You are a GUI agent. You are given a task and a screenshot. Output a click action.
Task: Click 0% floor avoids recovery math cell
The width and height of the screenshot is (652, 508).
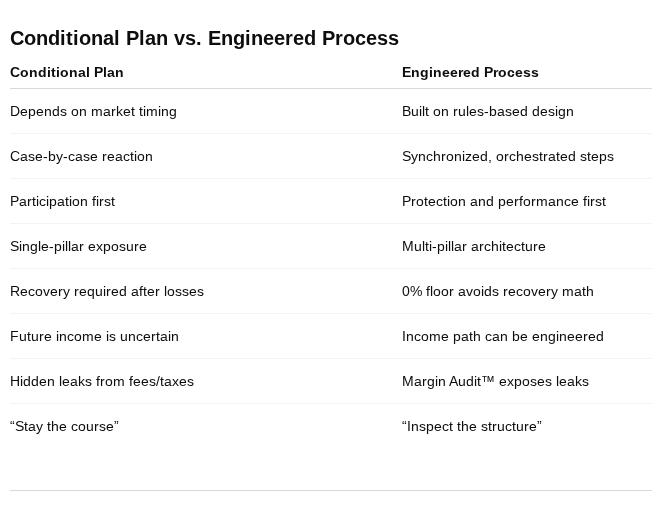pyautogui.click(x=498, y=291)
